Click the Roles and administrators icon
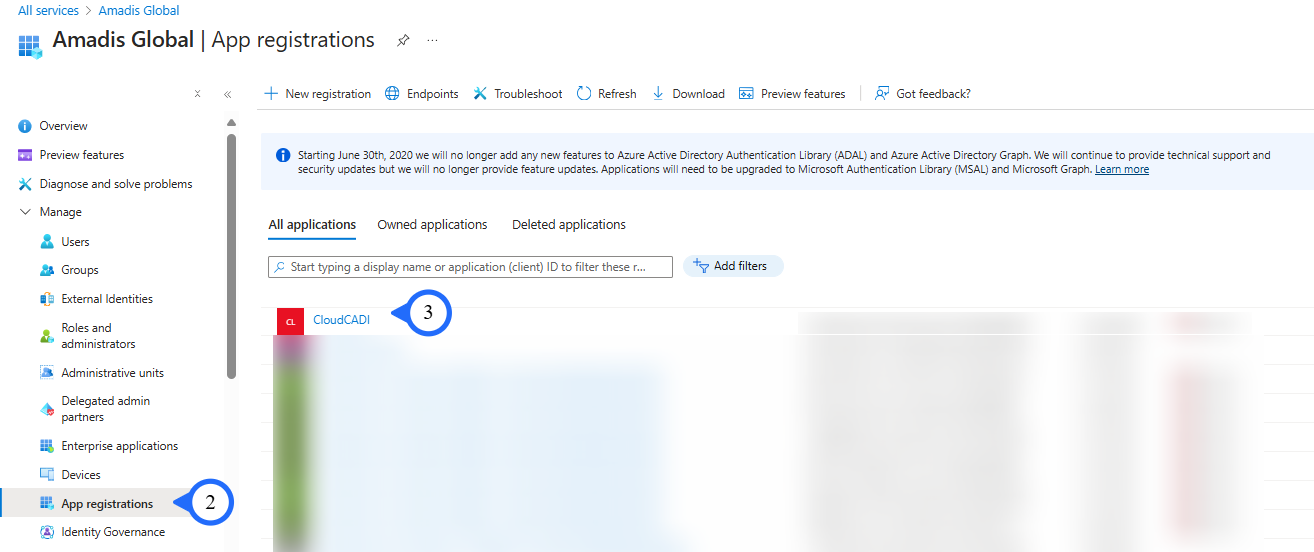Screen dimensions: 1314x552 tap(46, 336)
